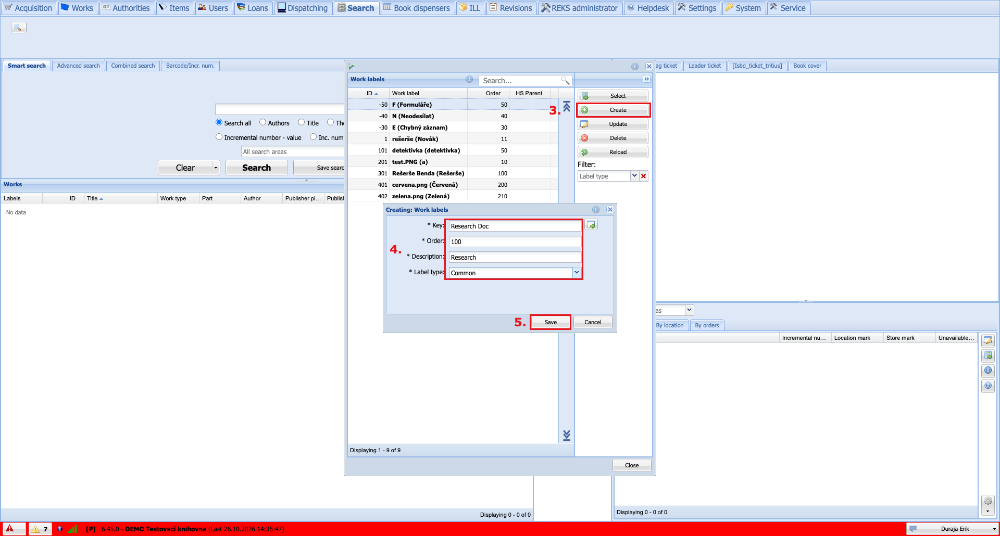Open the info icon beside Work labels title
Screen dimensions: 1000x536
click(x=469, y=80)
